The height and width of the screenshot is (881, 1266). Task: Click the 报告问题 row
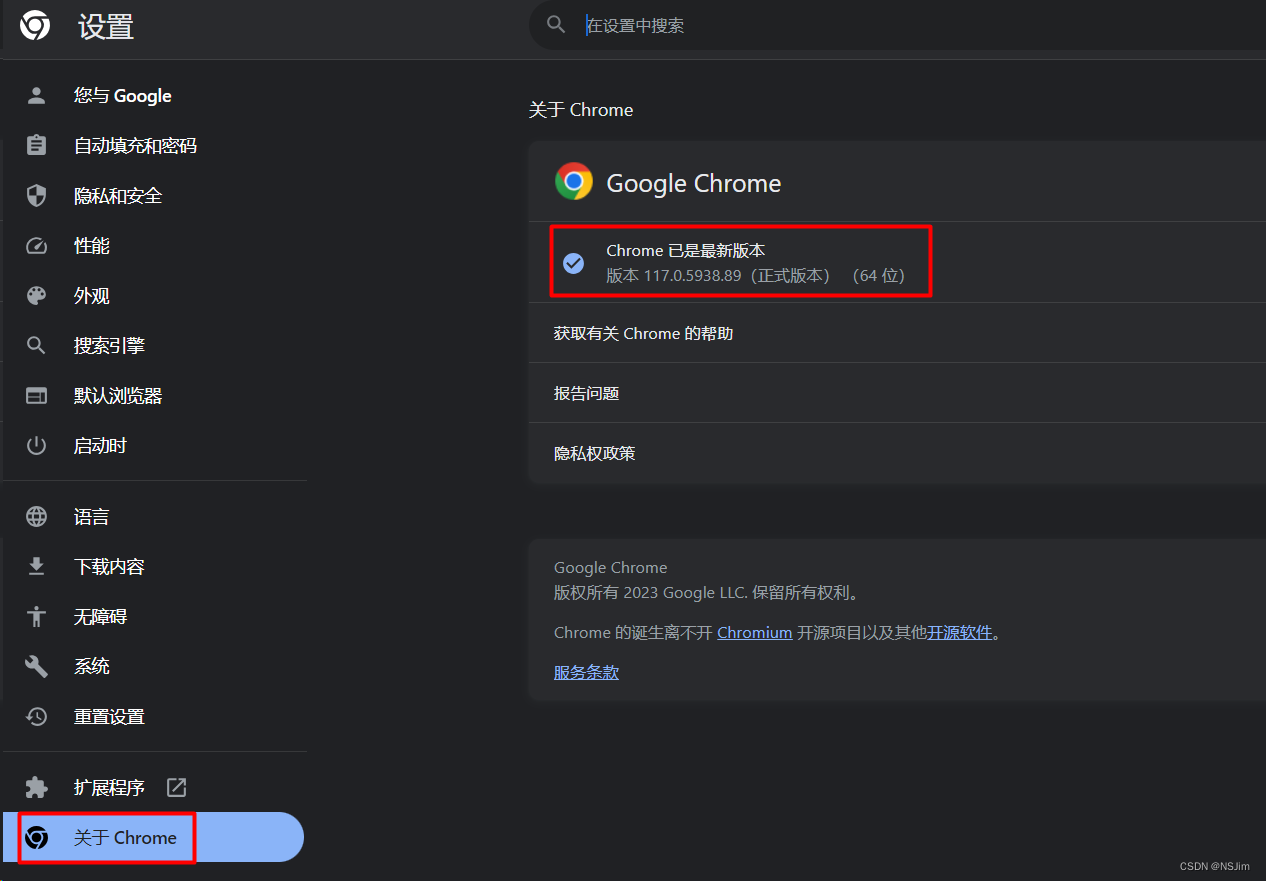[x=897, y=393]
